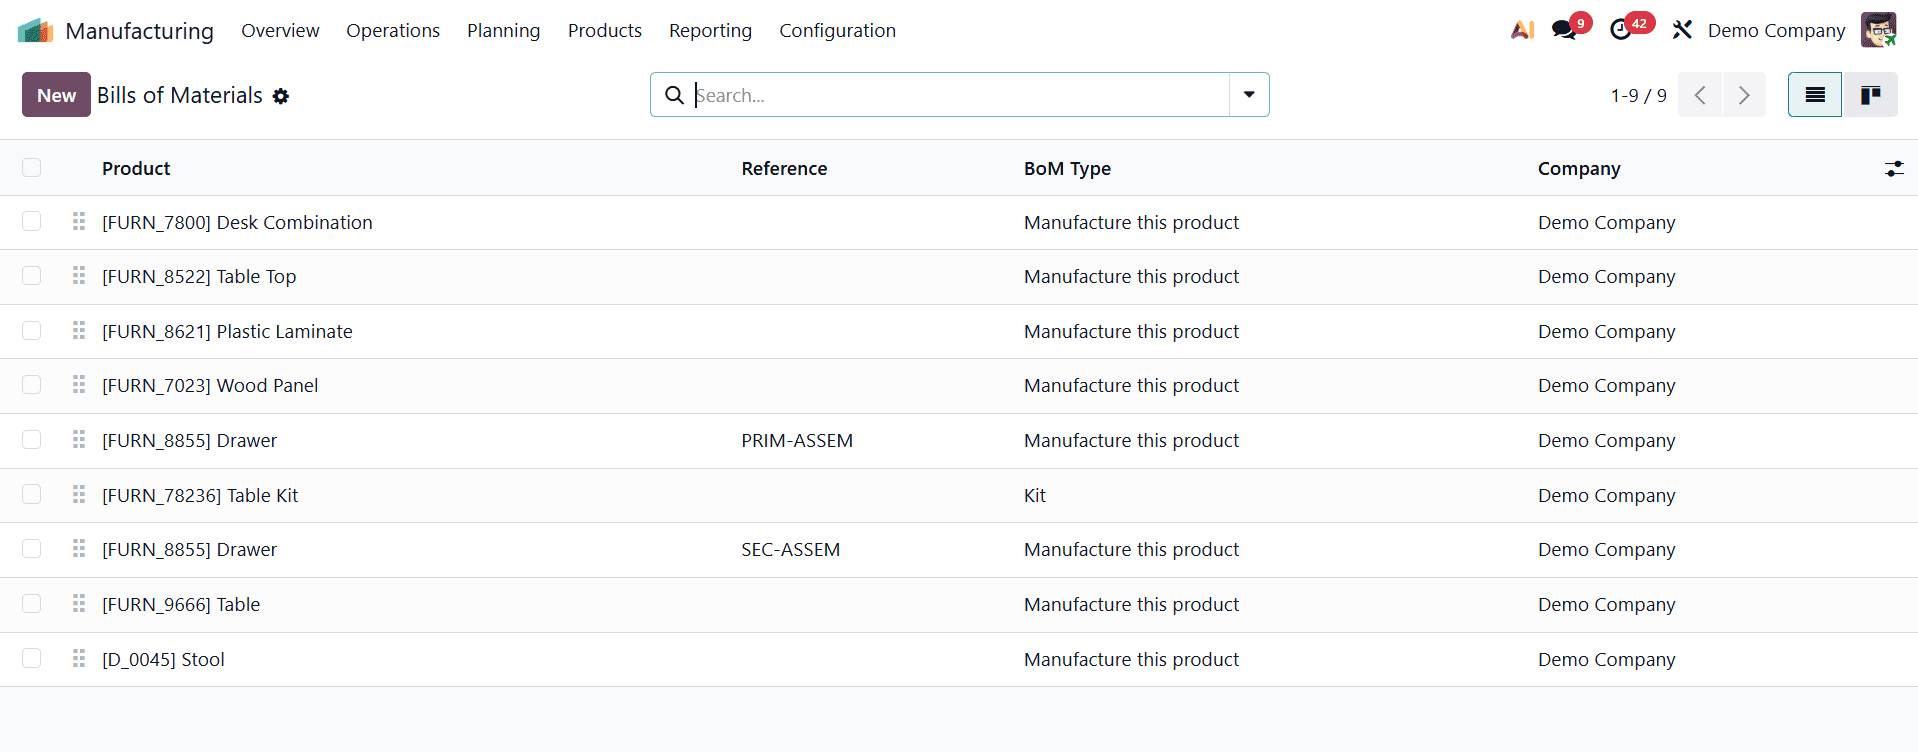
Task: Open the messages chat icon
Action: [x=1564, y=30]
